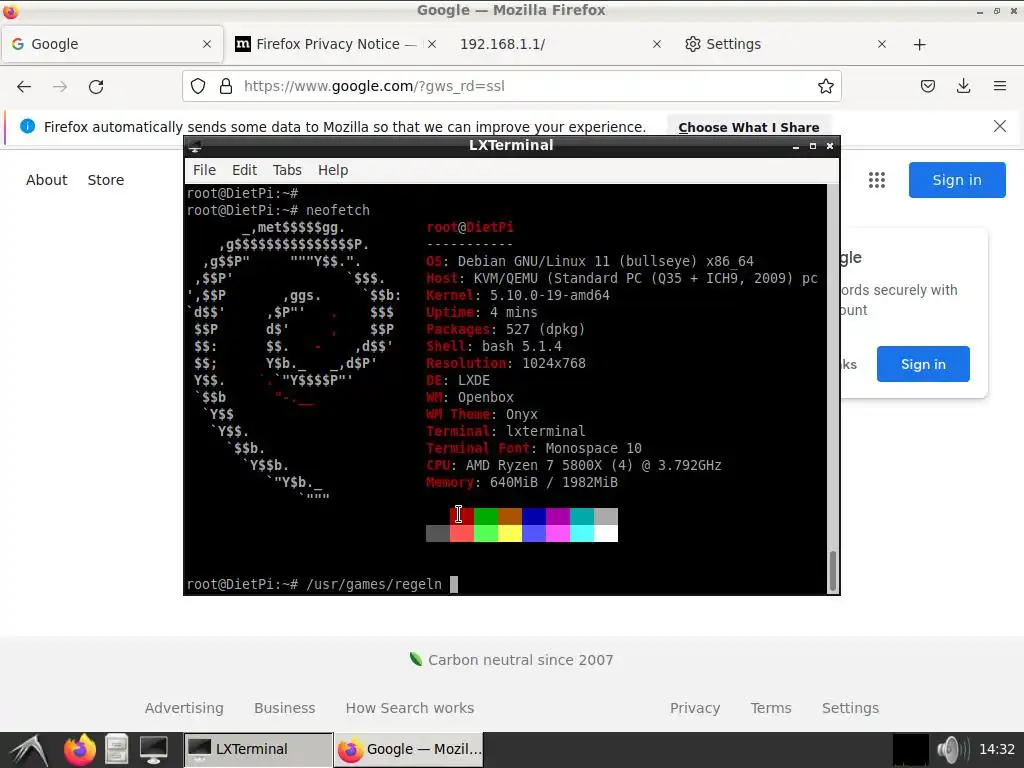Screen dimensions: 1024x768
Task: Bookmark this page with the star
Action: pos(825,86)
